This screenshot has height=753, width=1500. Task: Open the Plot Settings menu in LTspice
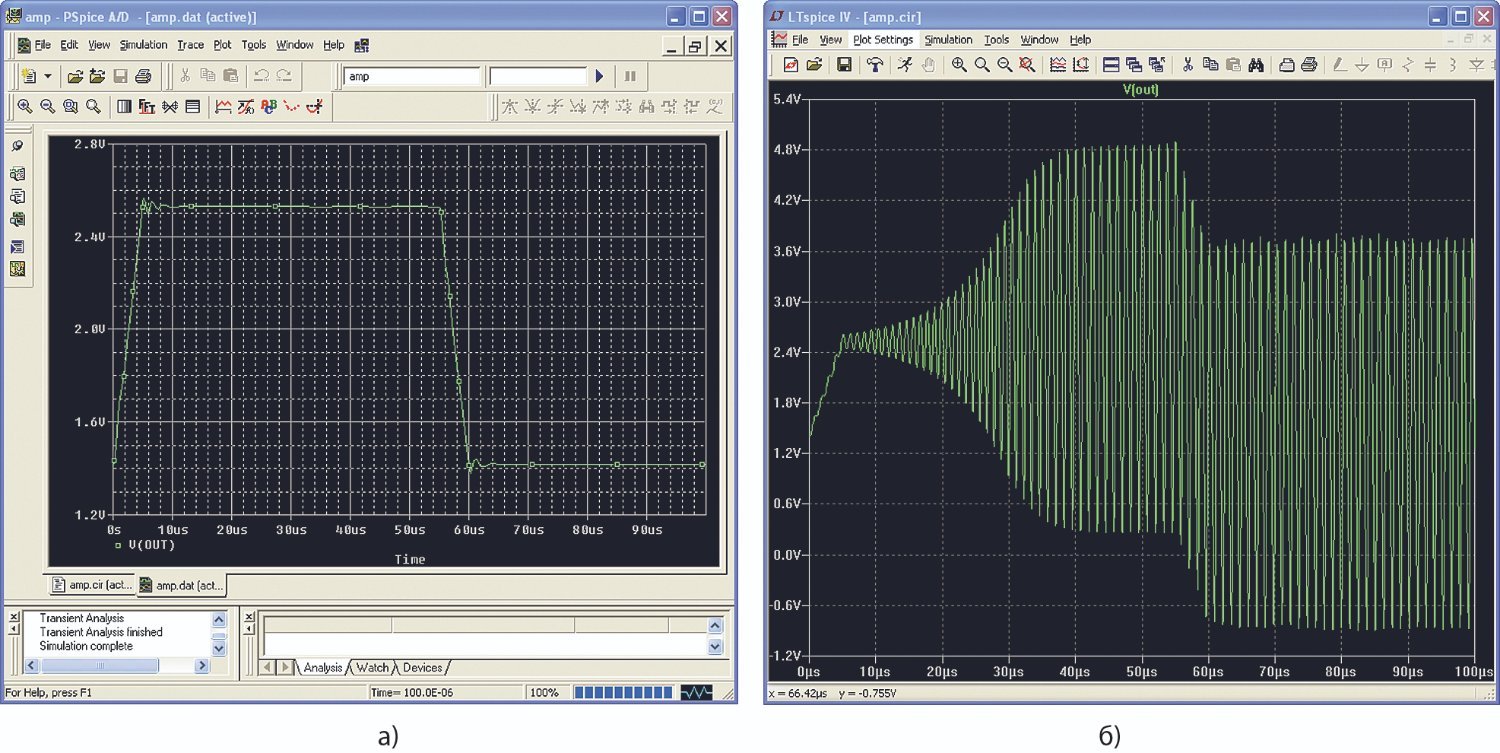(882, 40)
